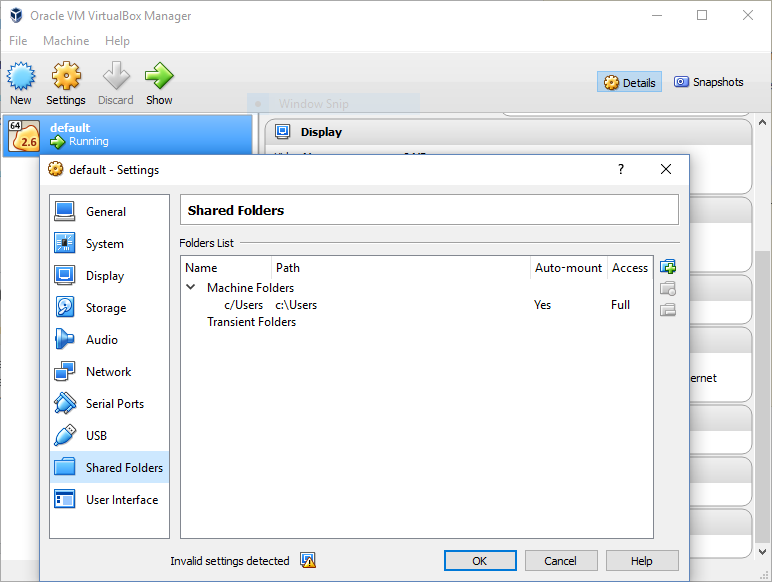This screenshot has height=582, width=772.
Task: Click the manager details scrollbar thumb
Action: click(x=762, y=396)
